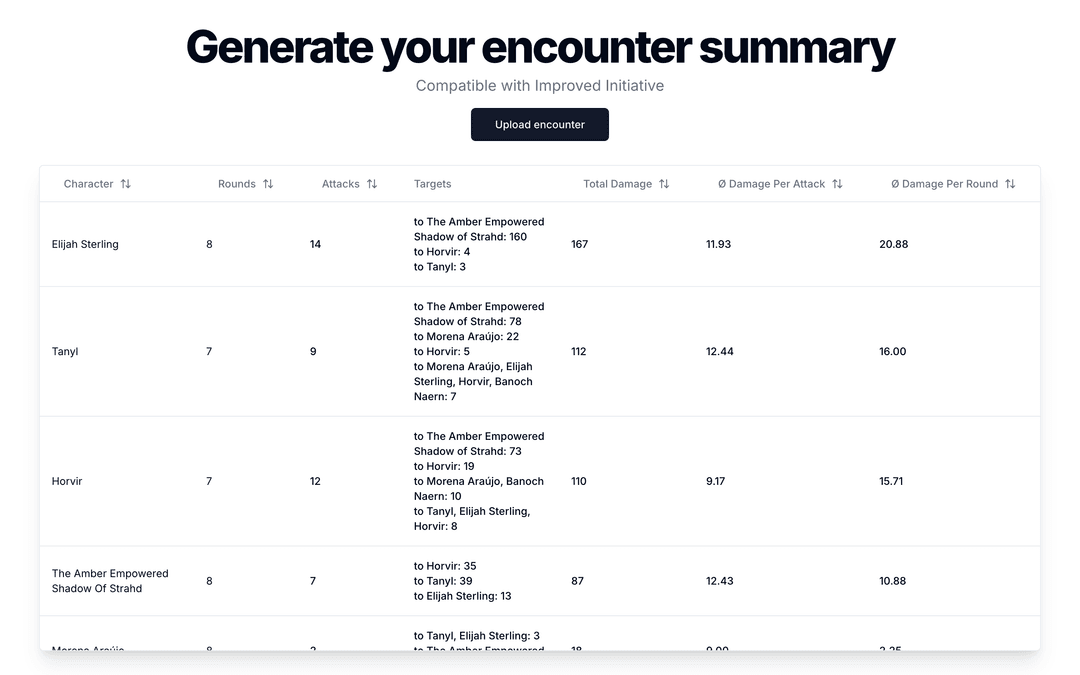Click the Generate your encounter summary heading

[540, 46]
